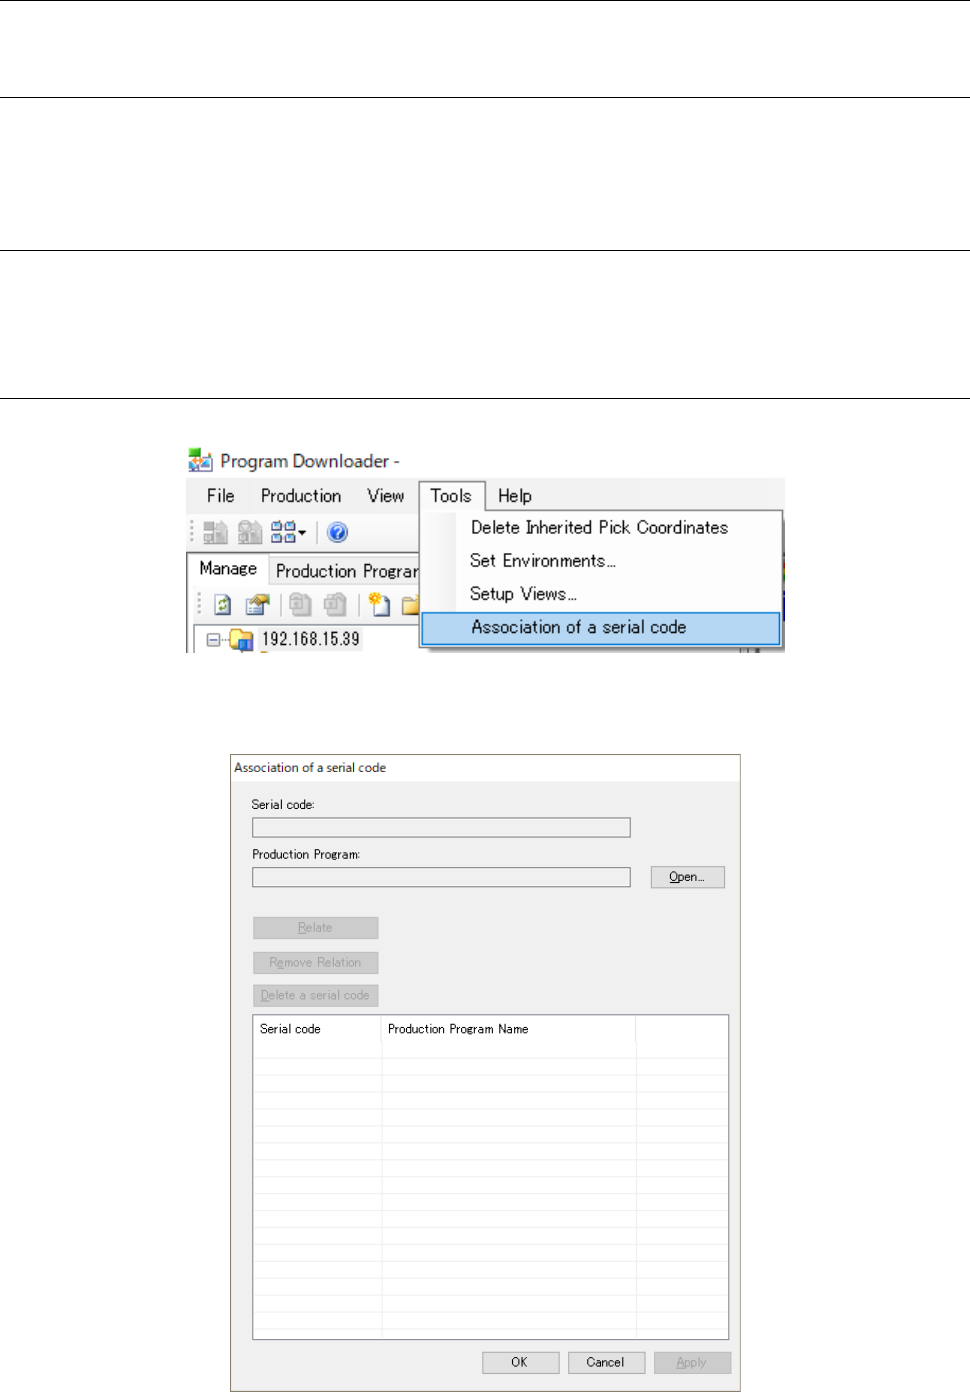Click the Open... button
The image size is (970, 1392).
pyautogui.click(x=687, y=877)
